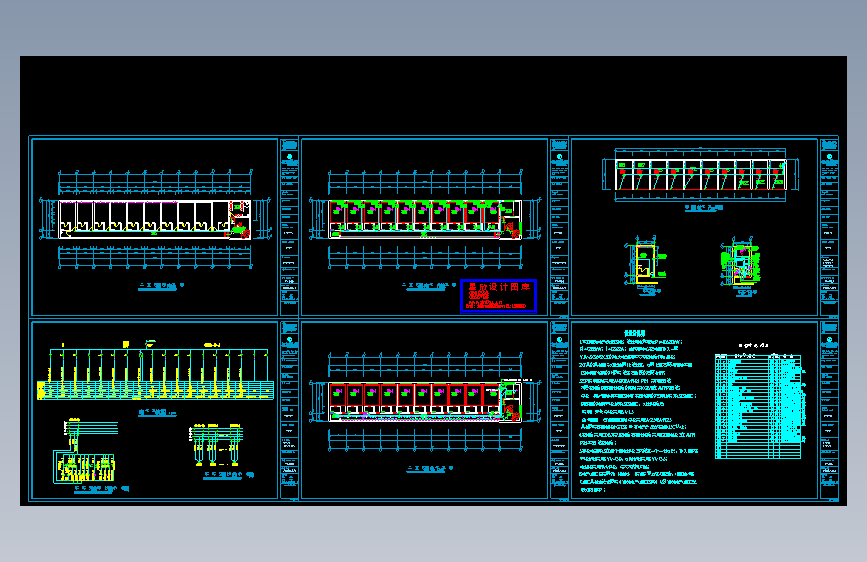Image resolution: width=867 pixels, height=562 pixels.
Task: Click the design notes text block
Action: pos(638,412)
